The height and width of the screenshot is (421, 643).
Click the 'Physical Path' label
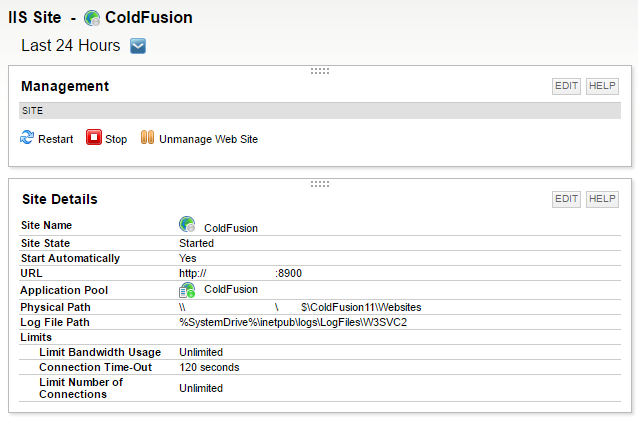55,307
